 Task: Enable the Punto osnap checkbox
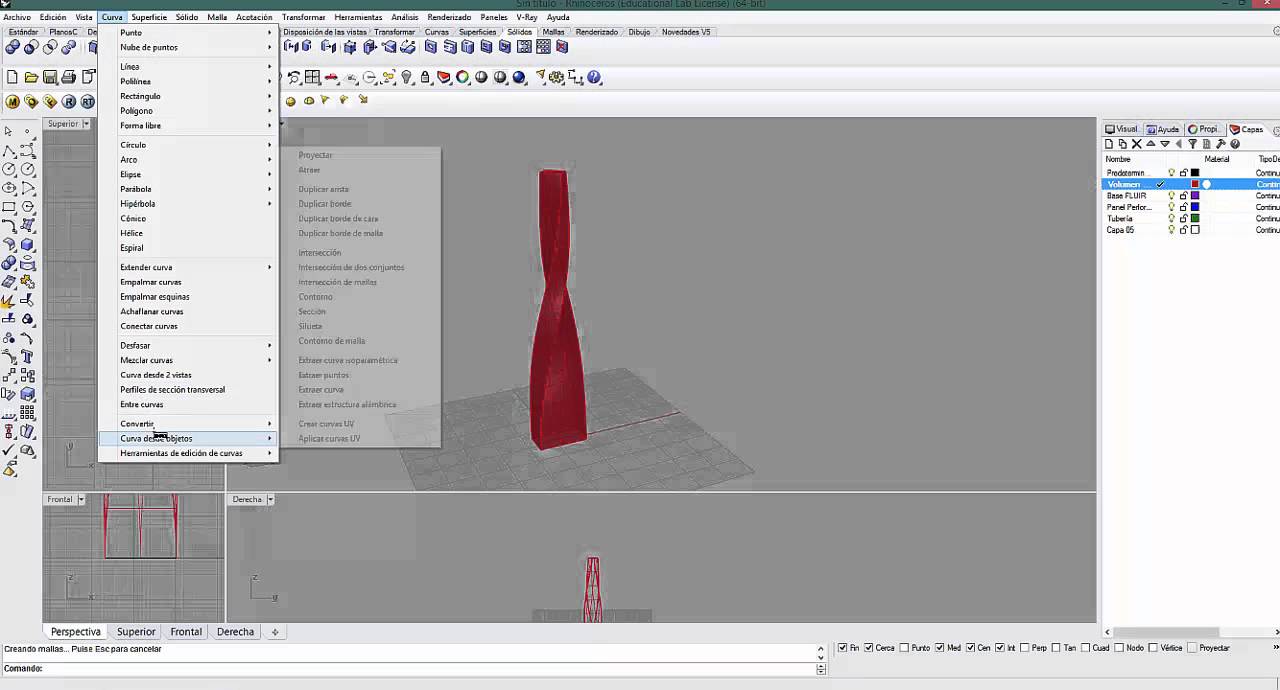point(904,648)
